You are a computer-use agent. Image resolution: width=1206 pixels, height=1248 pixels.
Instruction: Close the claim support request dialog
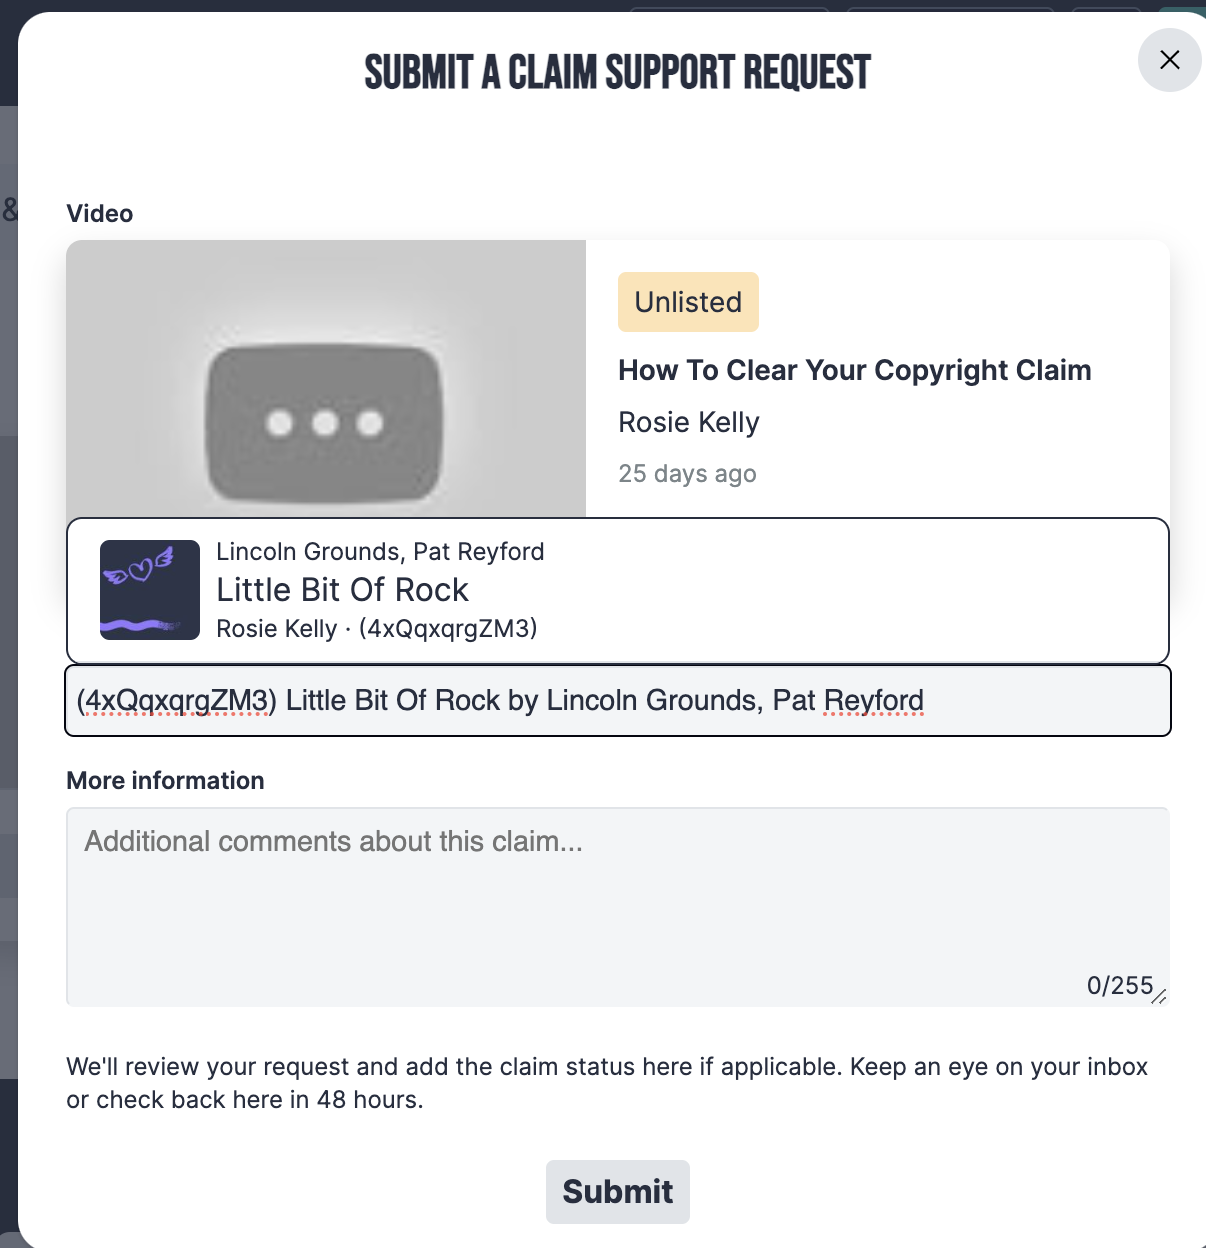(x=1169, y=60)
